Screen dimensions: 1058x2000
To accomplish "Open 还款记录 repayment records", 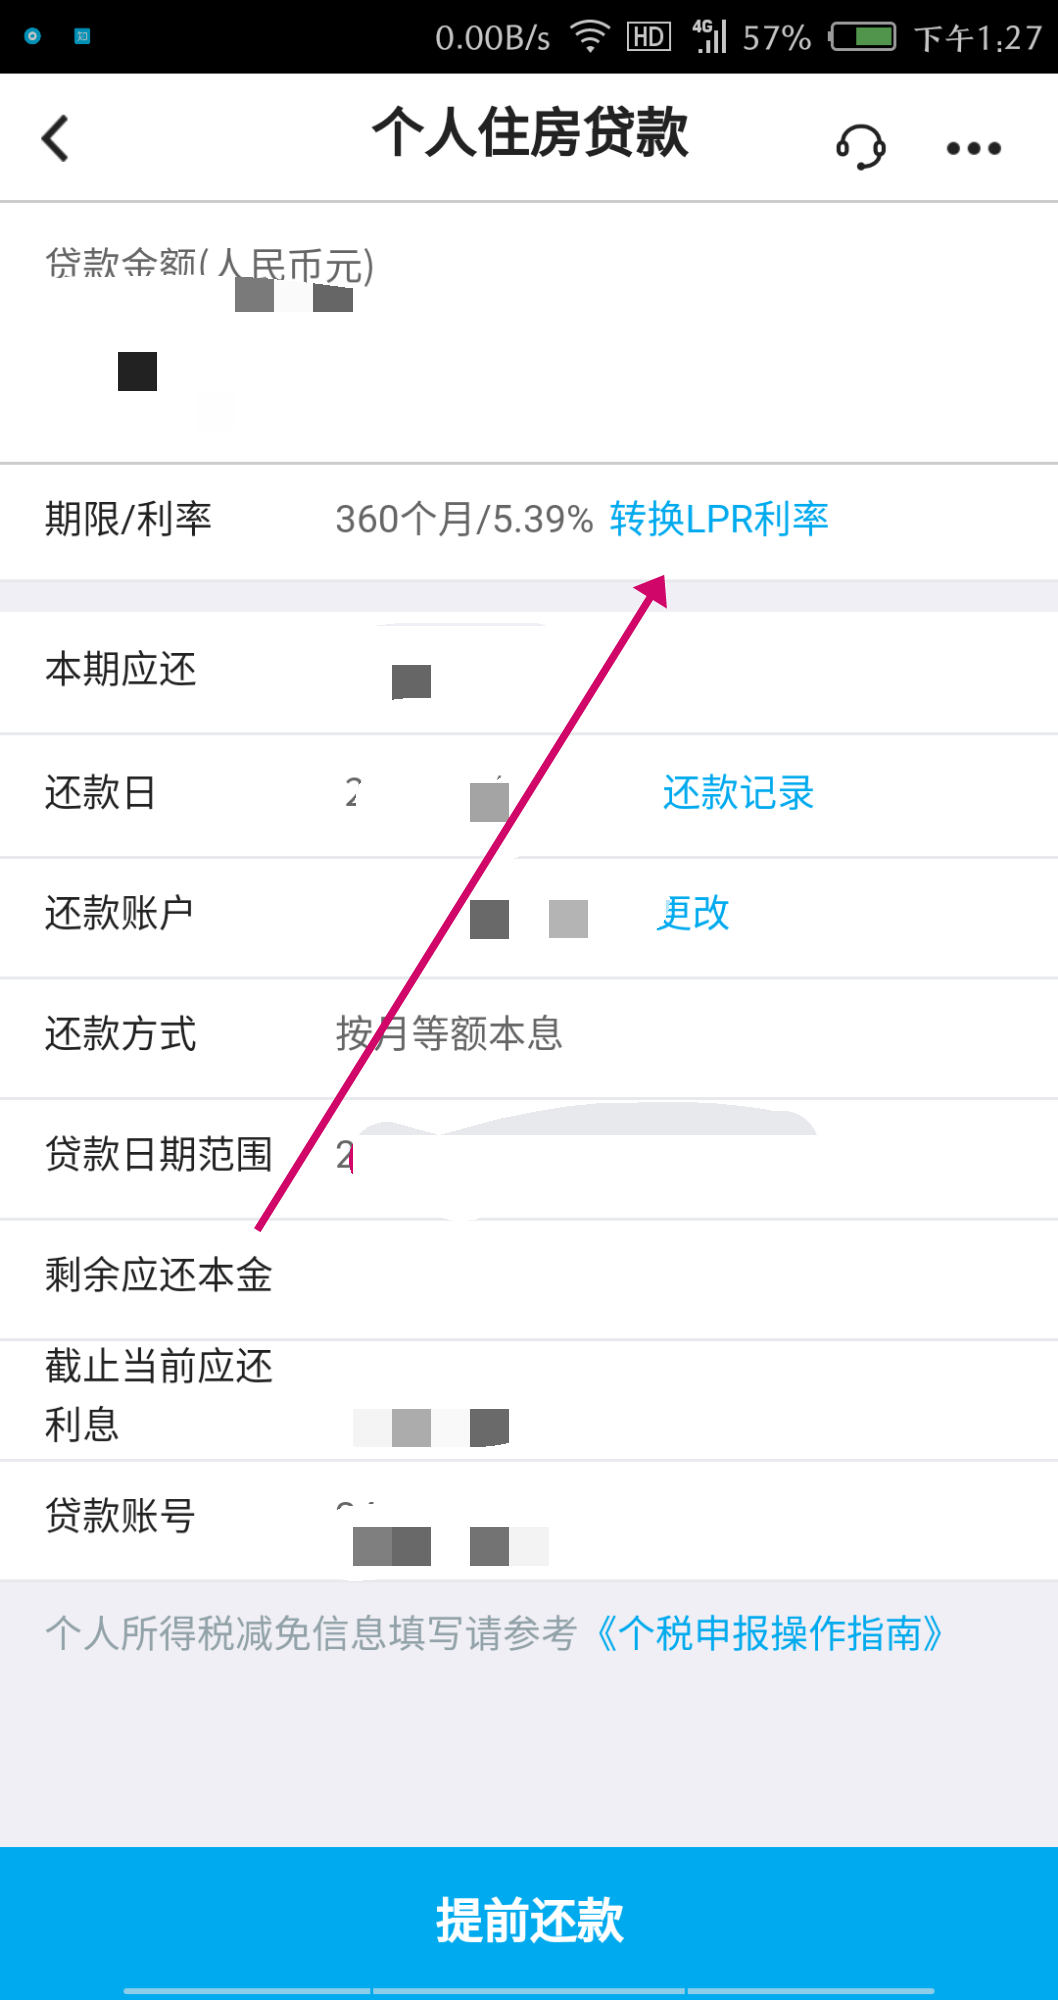I will (738, 793).
